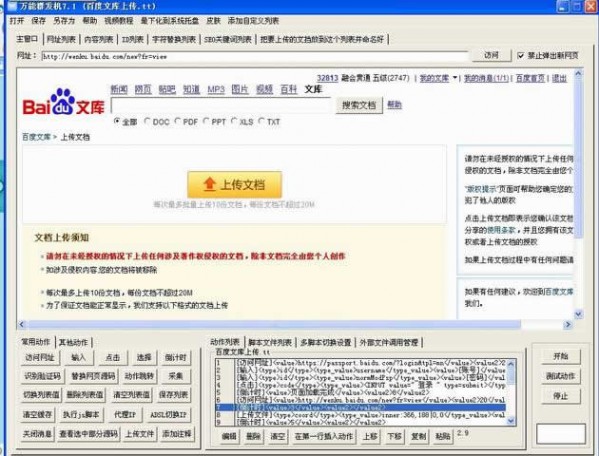Click the 切换列表值 button
599x456 pixels.
pyautogui.click(x=40, y=395)
